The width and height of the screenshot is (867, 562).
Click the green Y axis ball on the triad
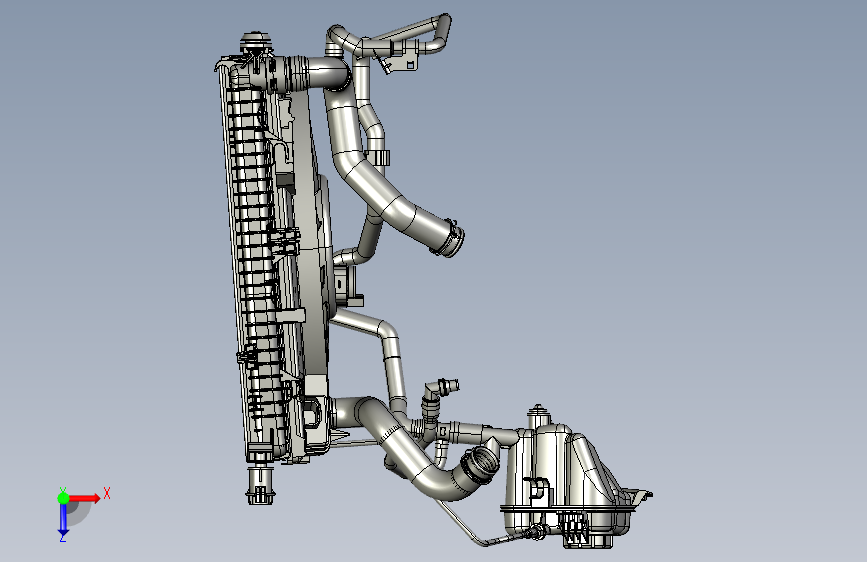pyautogui.click(x=63, y=498)
